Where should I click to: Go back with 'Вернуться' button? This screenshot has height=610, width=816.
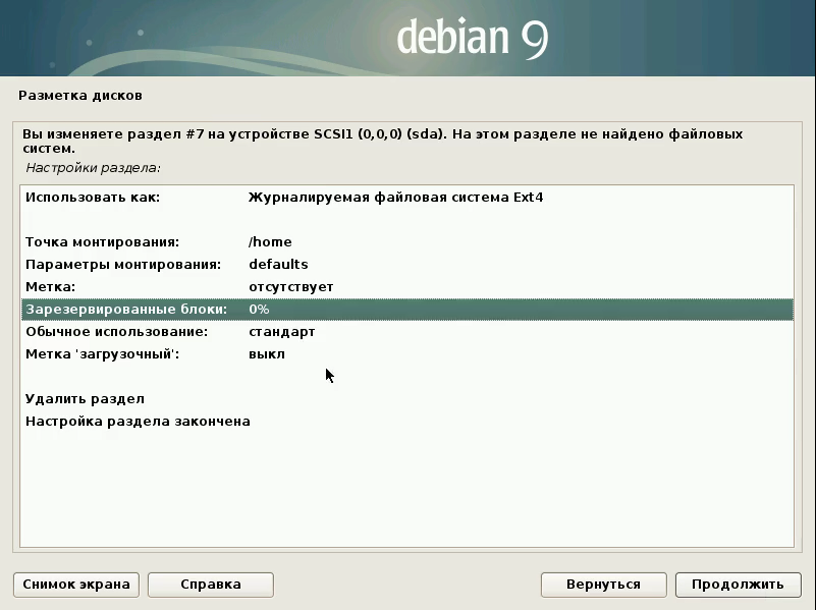coord(603,584)
